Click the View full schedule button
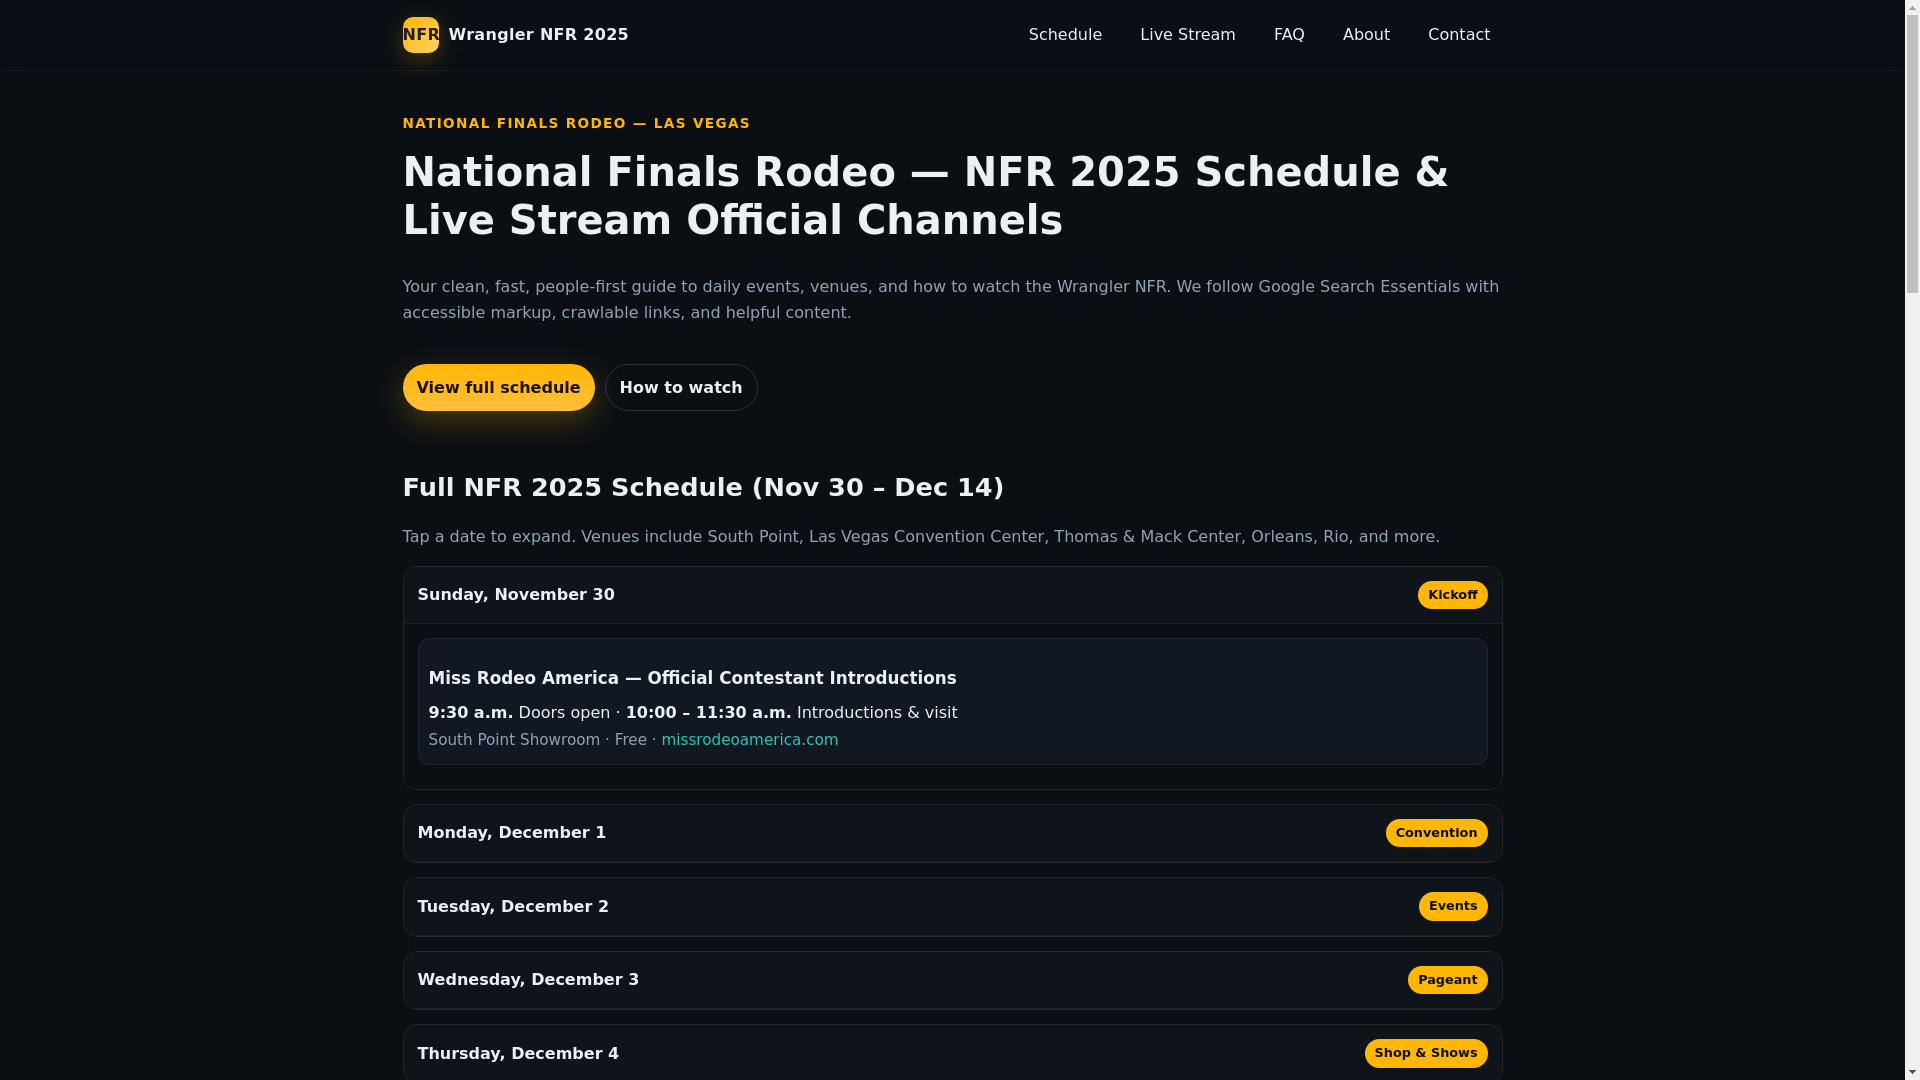 (498, 387)
